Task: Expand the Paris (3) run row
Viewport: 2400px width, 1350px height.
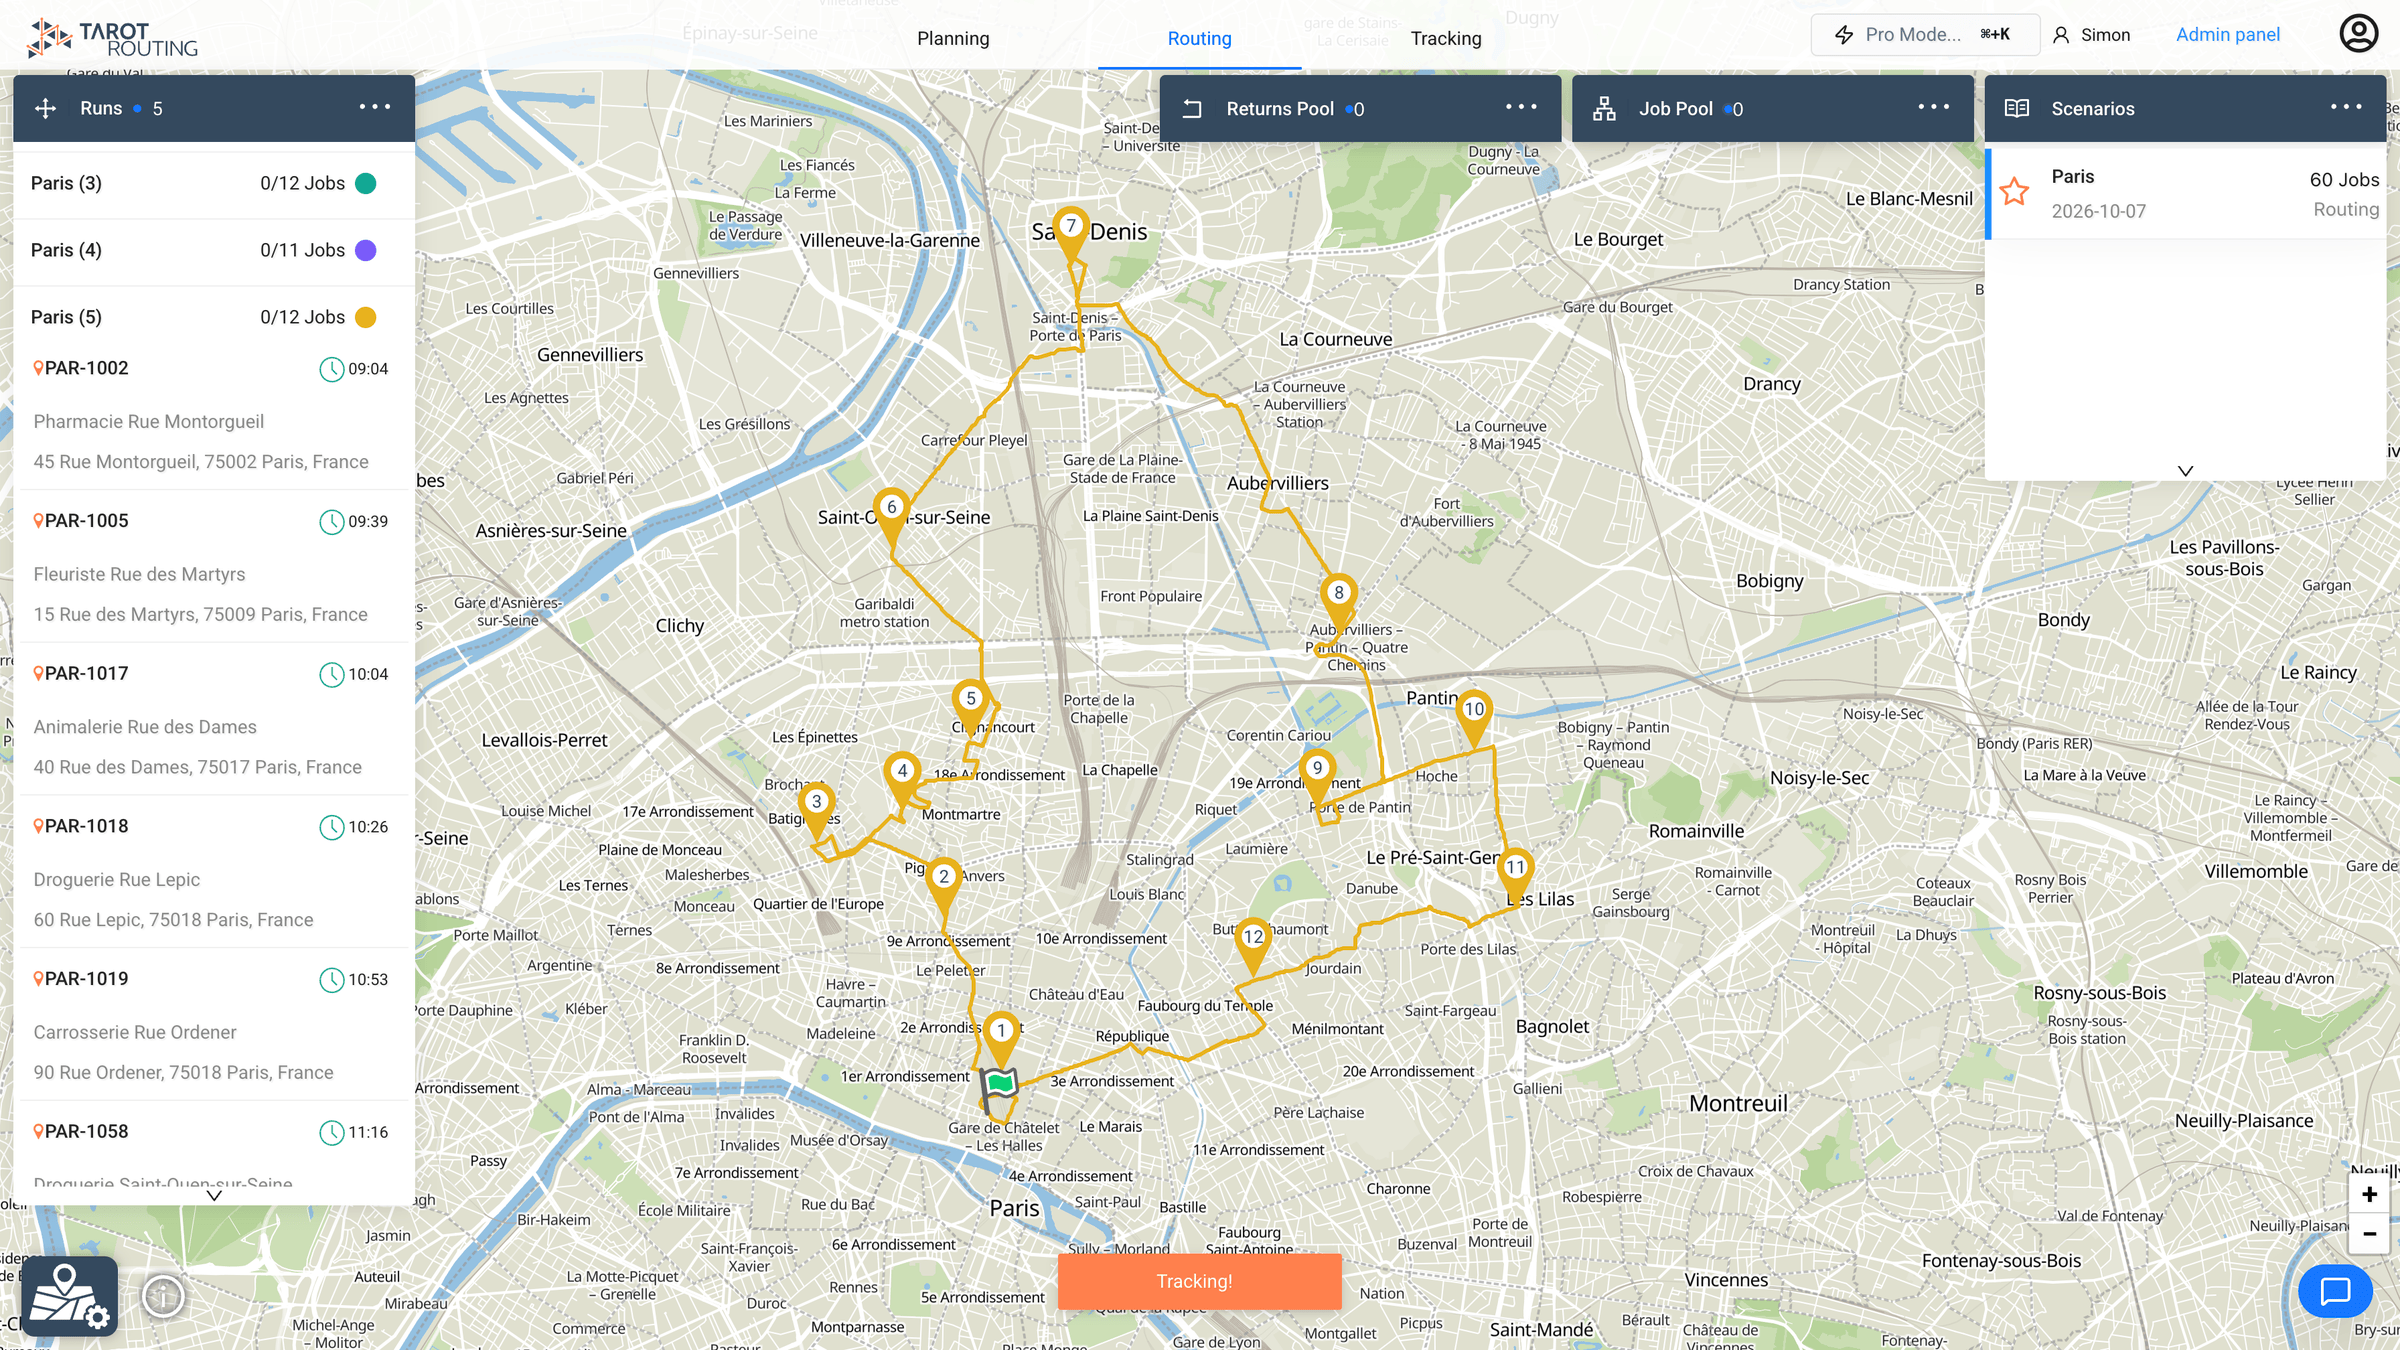Action: [214, 183]
